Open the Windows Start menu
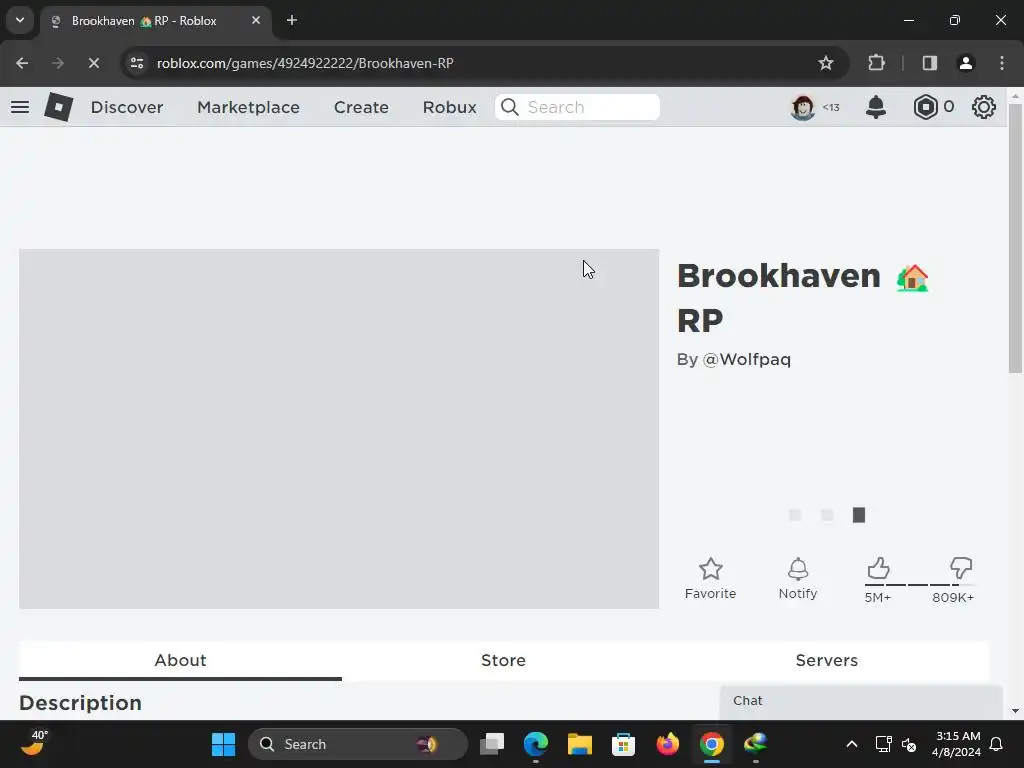This screenshot has height=768, width=1024. (223, 744)
